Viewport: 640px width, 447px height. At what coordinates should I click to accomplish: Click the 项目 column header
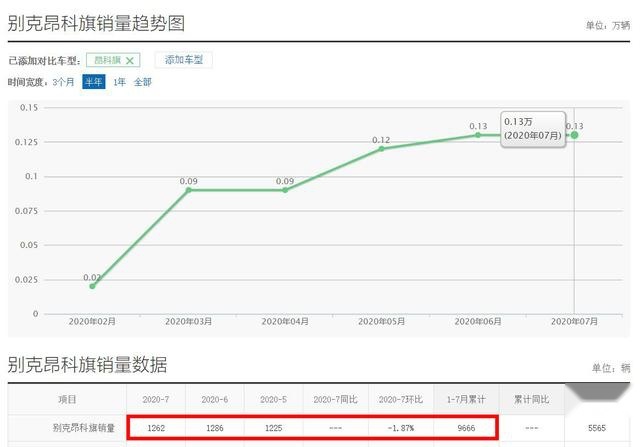[67, 400]
